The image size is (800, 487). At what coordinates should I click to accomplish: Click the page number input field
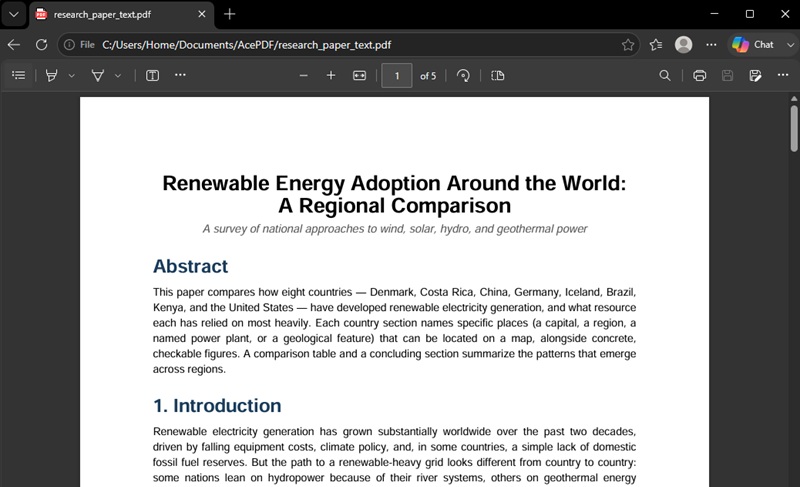click(397, 76)
